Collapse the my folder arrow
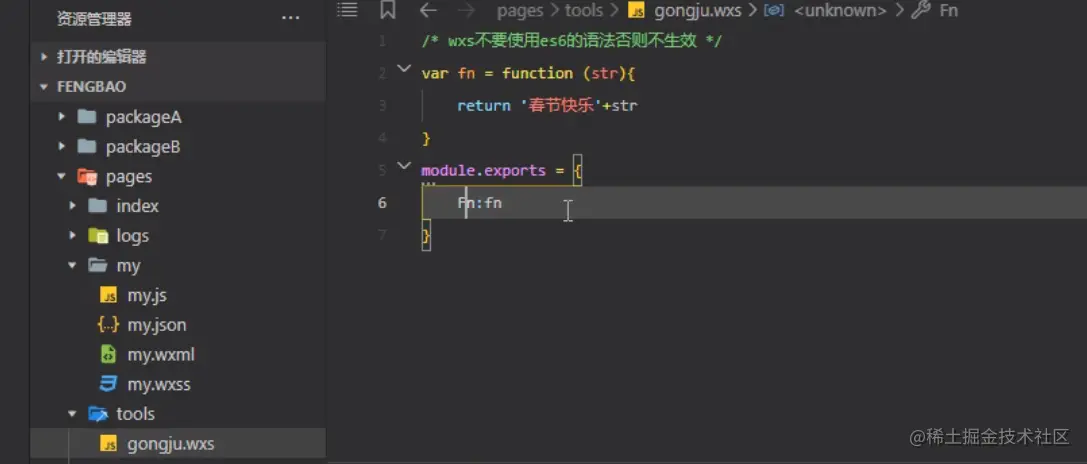This screenshot has width=1087, height=464. [73, 266]
